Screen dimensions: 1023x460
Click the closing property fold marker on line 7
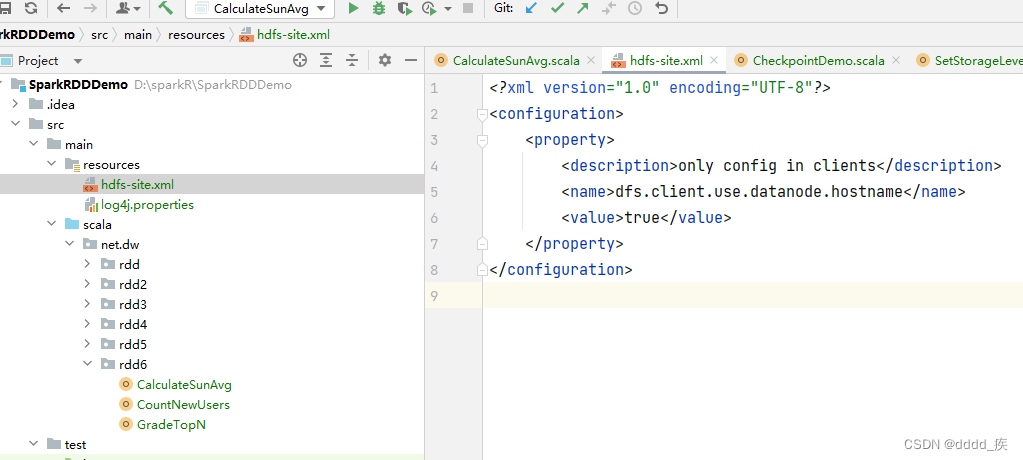coord(482,244)
